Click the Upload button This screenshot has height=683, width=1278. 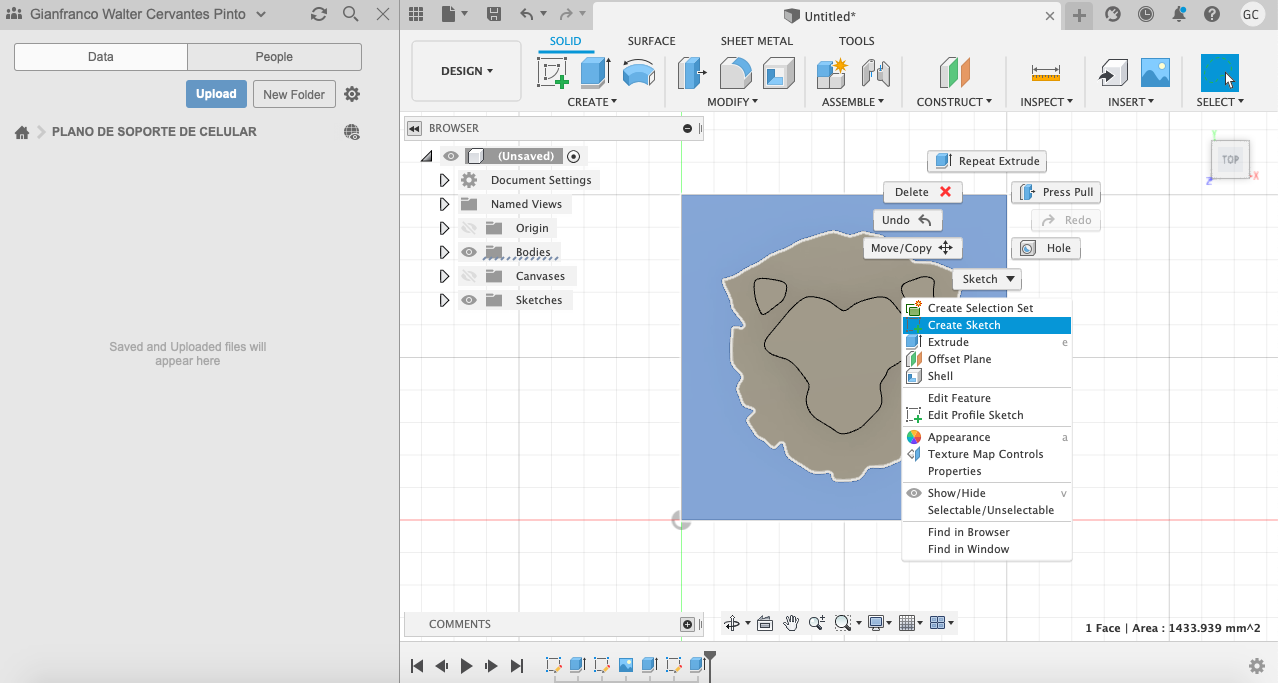point(216,94)
